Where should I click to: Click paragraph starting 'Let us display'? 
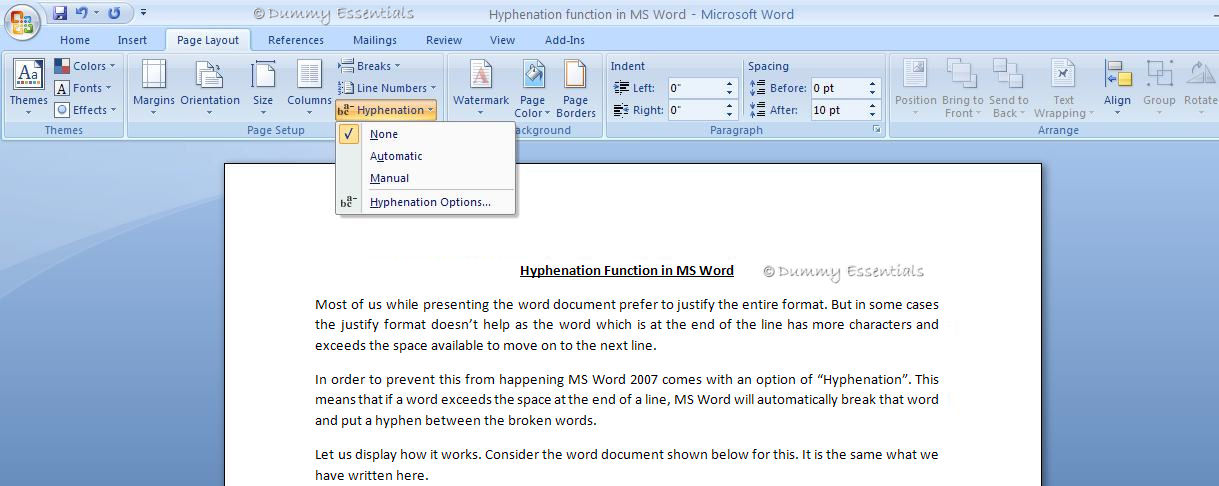[x=627, y=465]
